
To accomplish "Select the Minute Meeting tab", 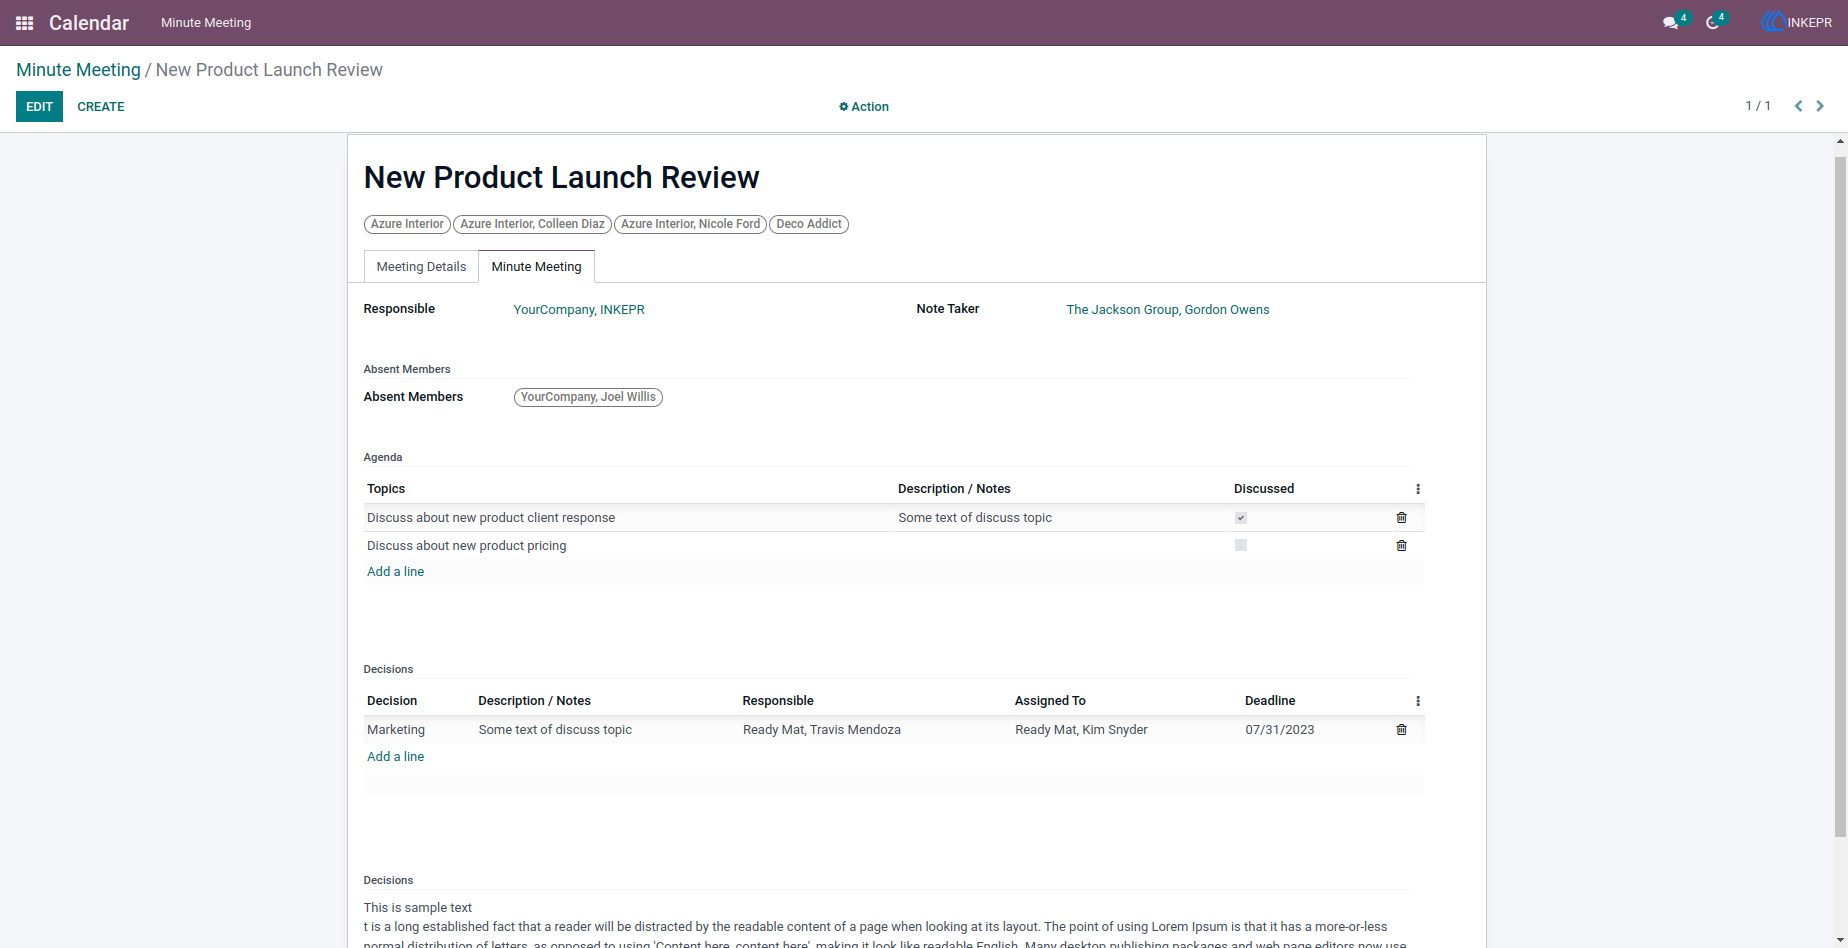I will tap(536, 267).
